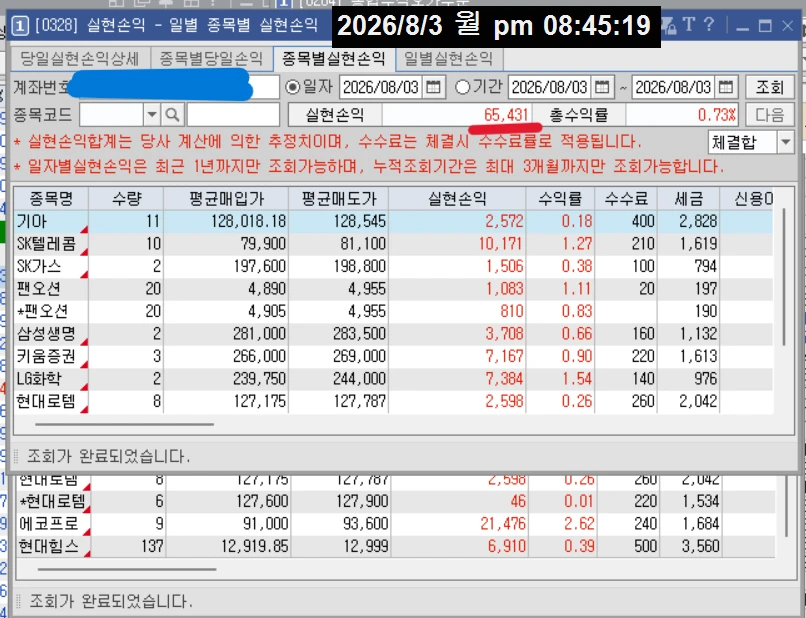Click the 65,431 total realized profit value
The width and height of the screenshot is (806, 618).
click(506, 115)
